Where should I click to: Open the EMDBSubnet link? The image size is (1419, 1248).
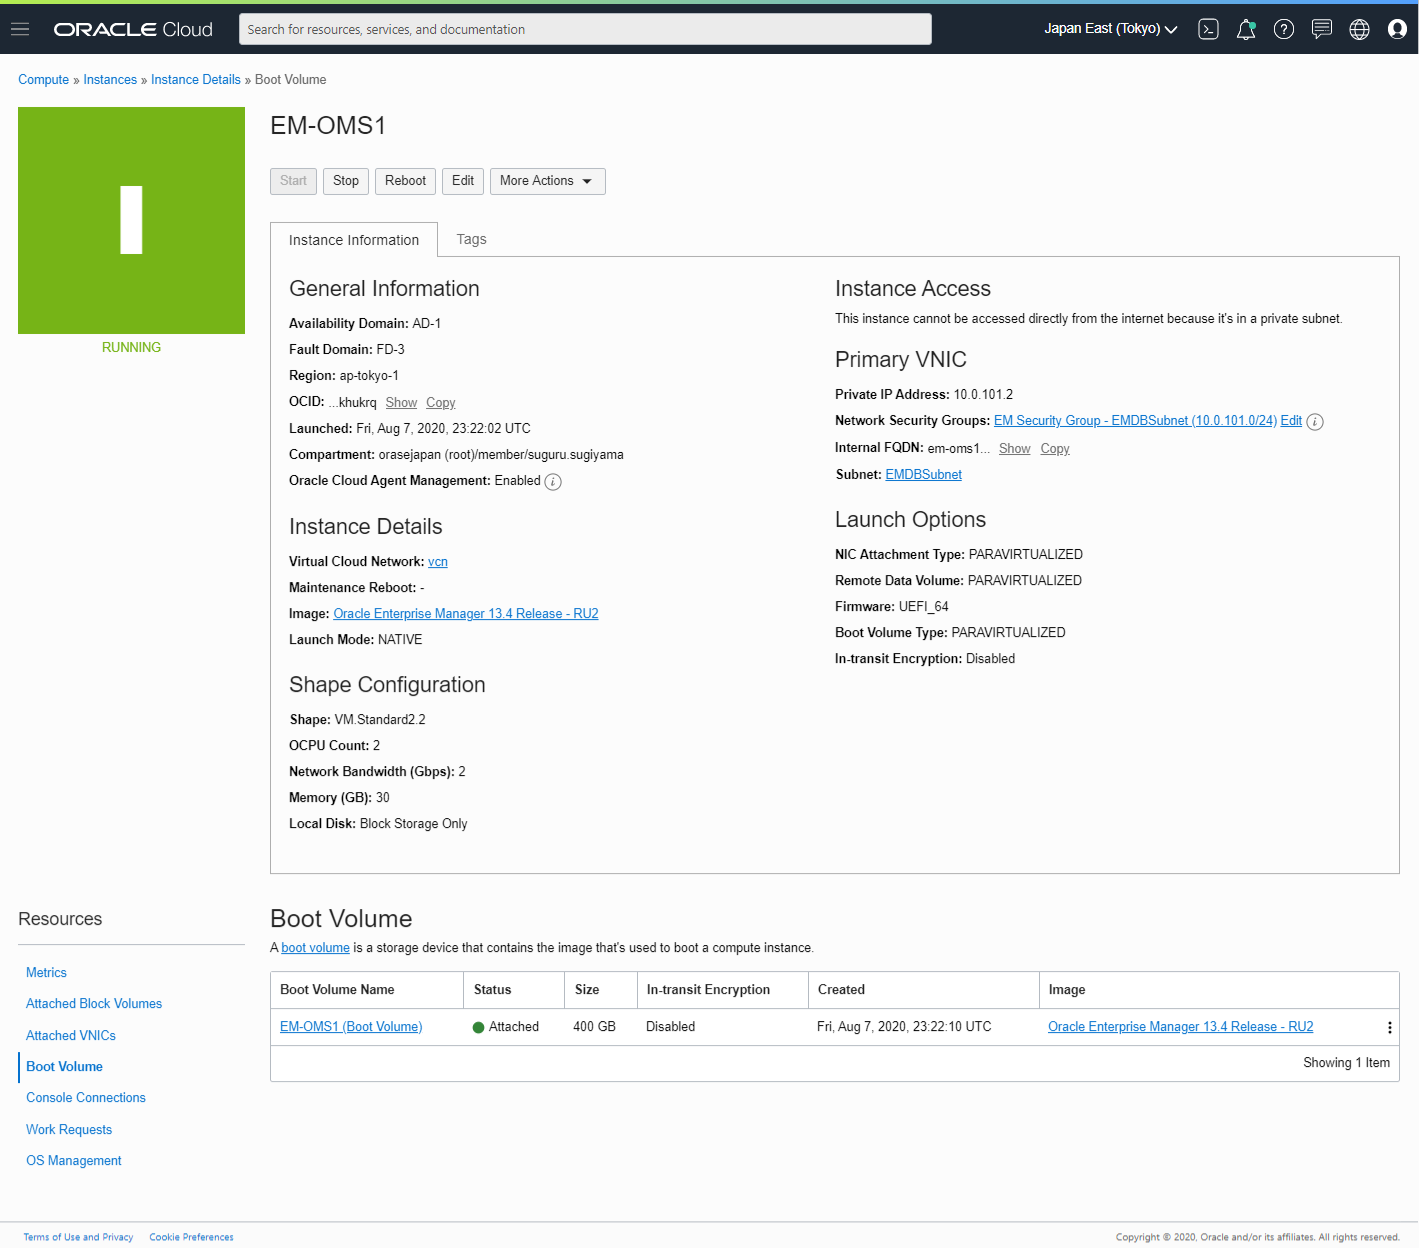click(923, 474)
